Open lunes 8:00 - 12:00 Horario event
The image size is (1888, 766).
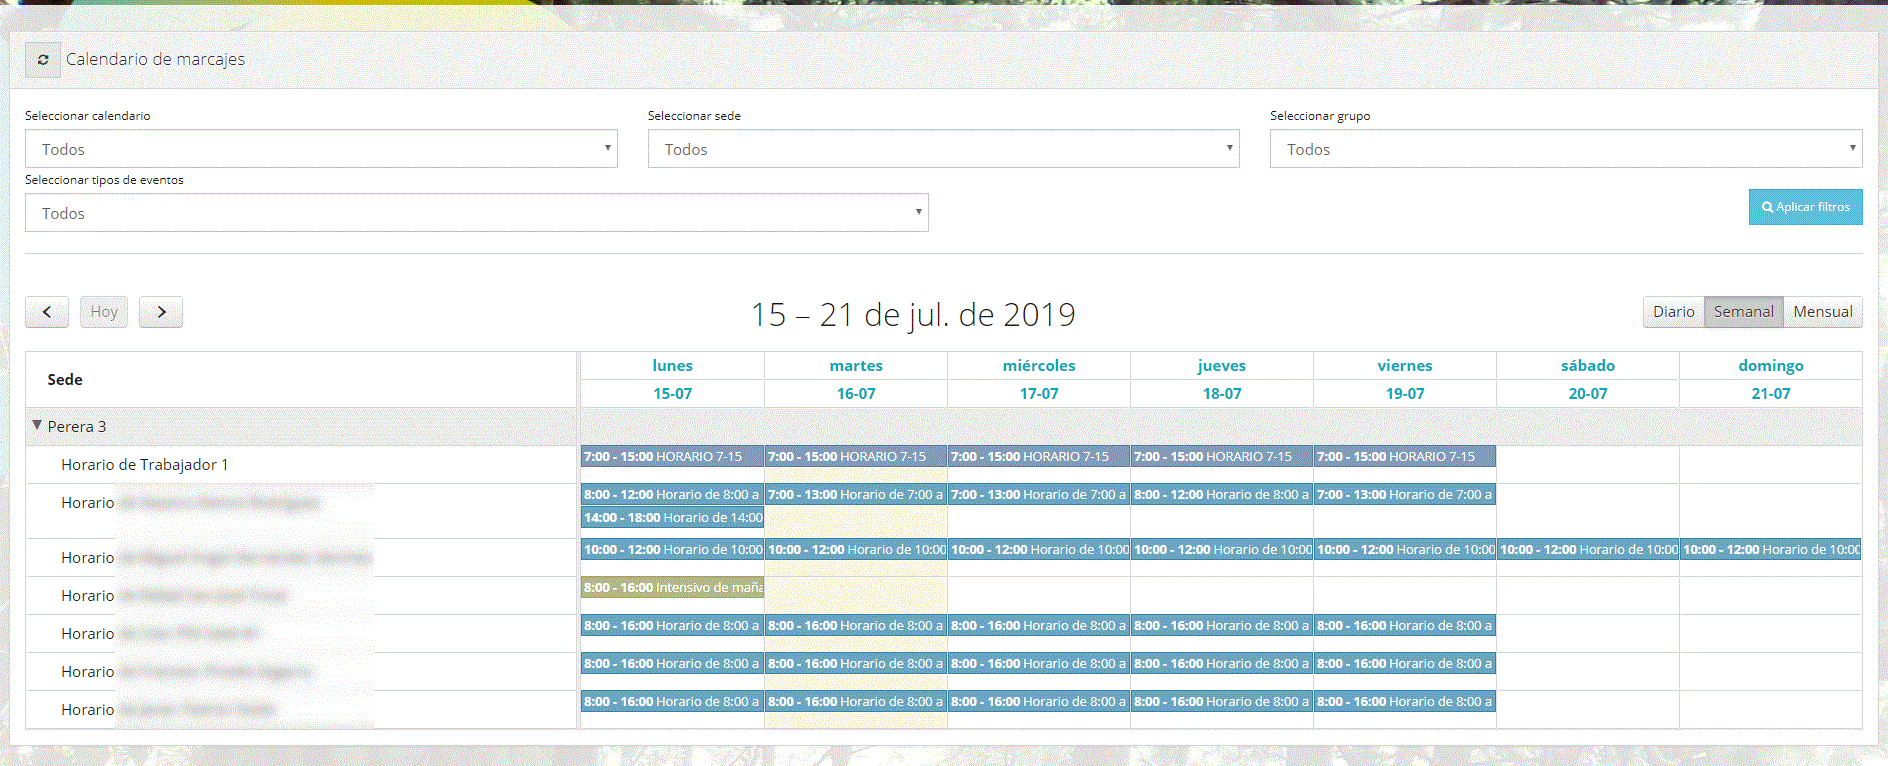pos(672,495)
